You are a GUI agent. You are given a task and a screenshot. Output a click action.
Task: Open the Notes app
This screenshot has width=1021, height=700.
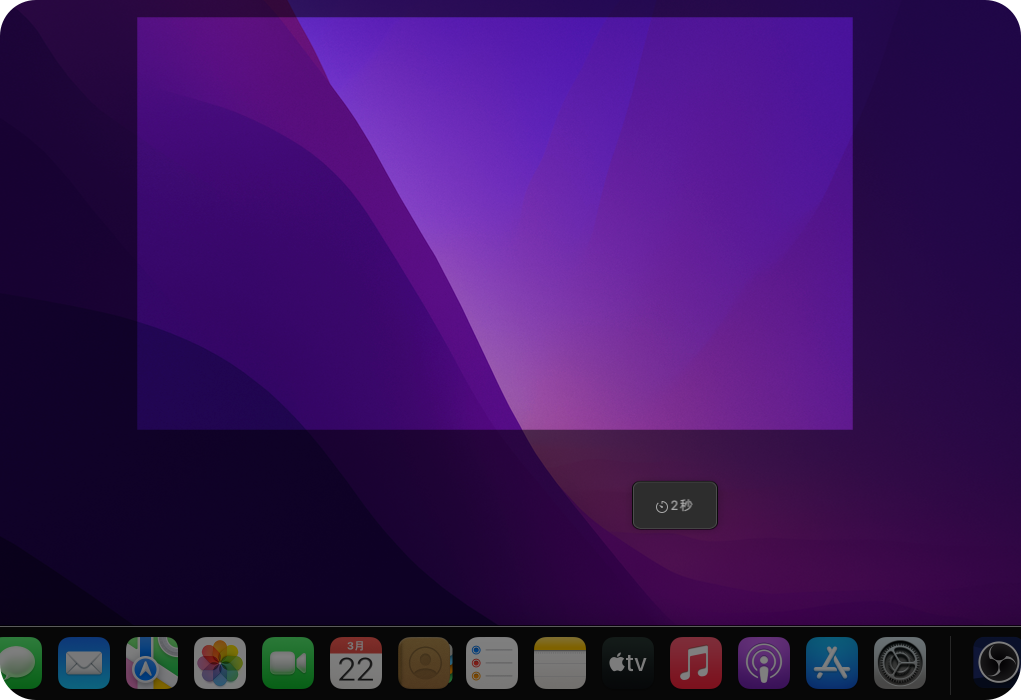(x=560, y=663)
